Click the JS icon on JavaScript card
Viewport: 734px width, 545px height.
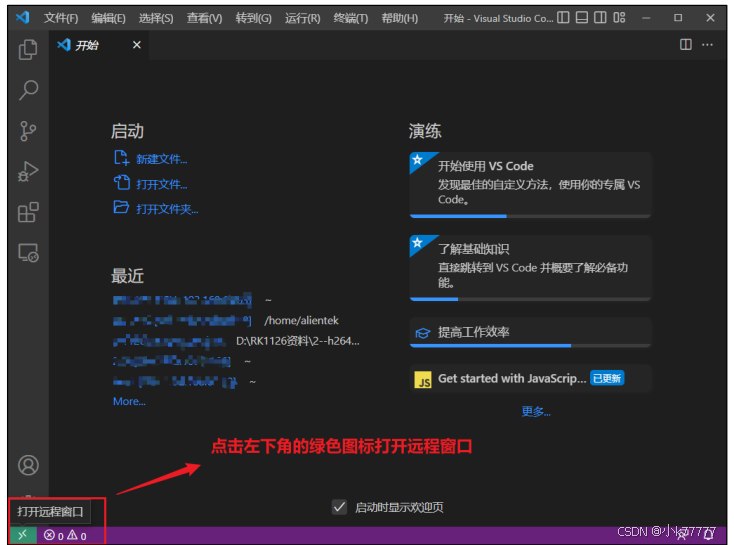click(423, 379)
